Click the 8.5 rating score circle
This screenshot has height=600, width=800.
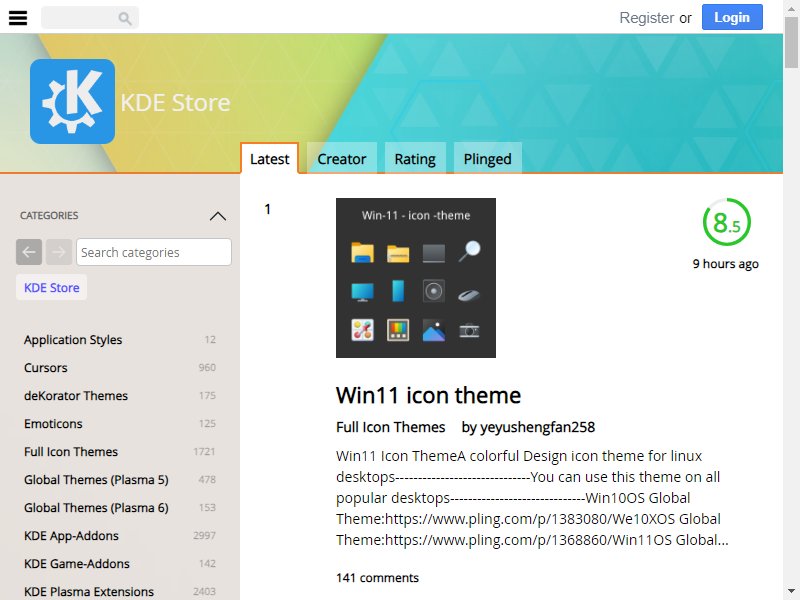tap(727, 222)
